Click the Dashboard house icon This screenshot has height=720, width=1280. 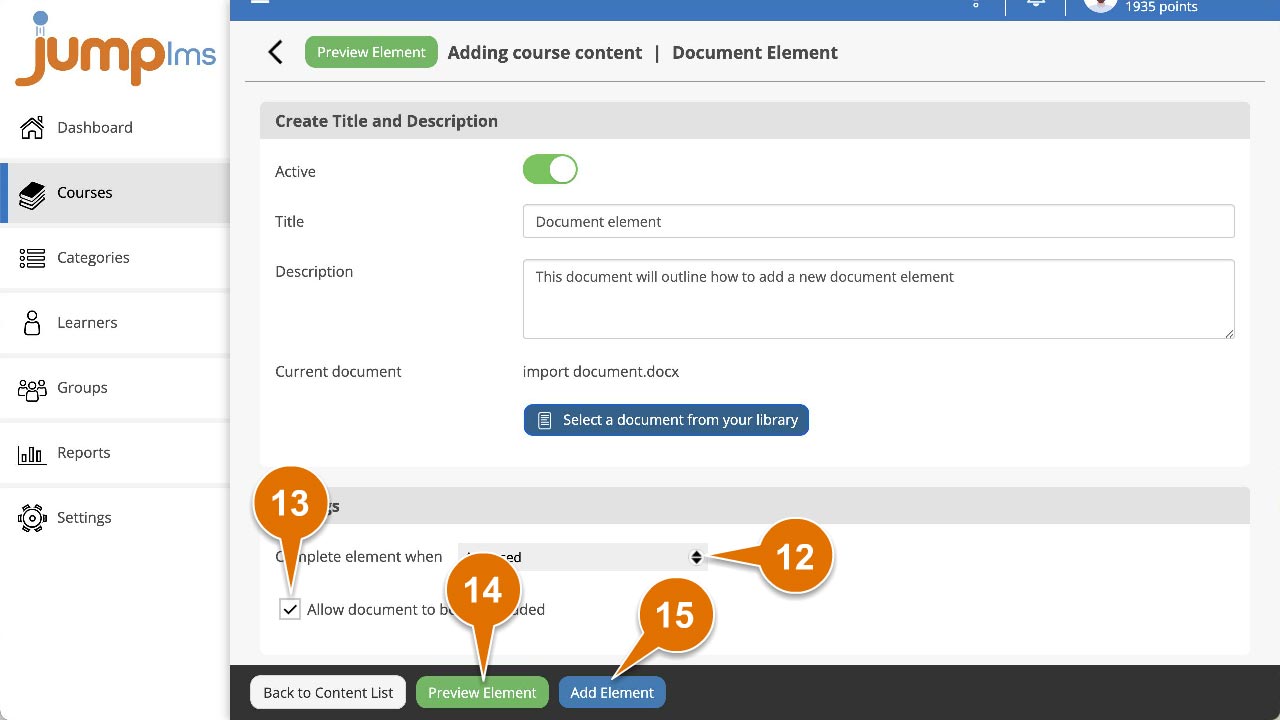point(32,128)
